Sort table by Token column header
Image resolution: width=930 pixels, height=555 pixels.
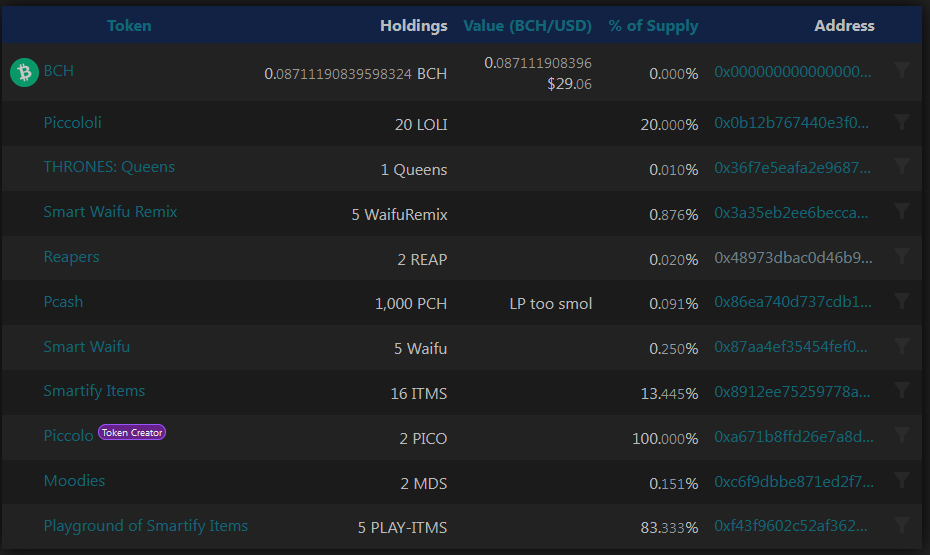point(129,25)
